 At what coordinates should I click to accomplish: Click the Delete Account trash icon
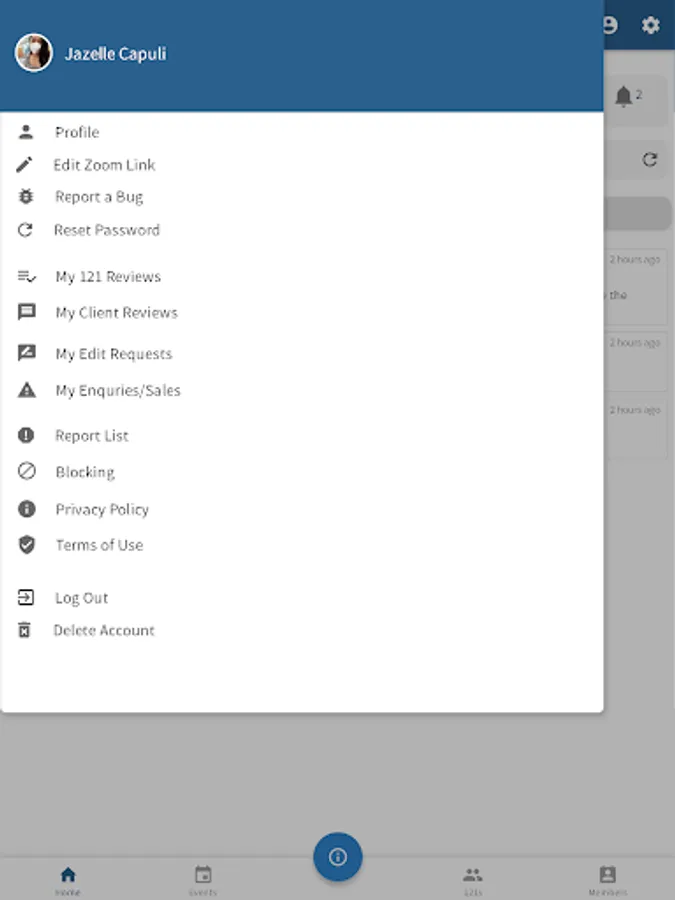[x=24, y=630]
